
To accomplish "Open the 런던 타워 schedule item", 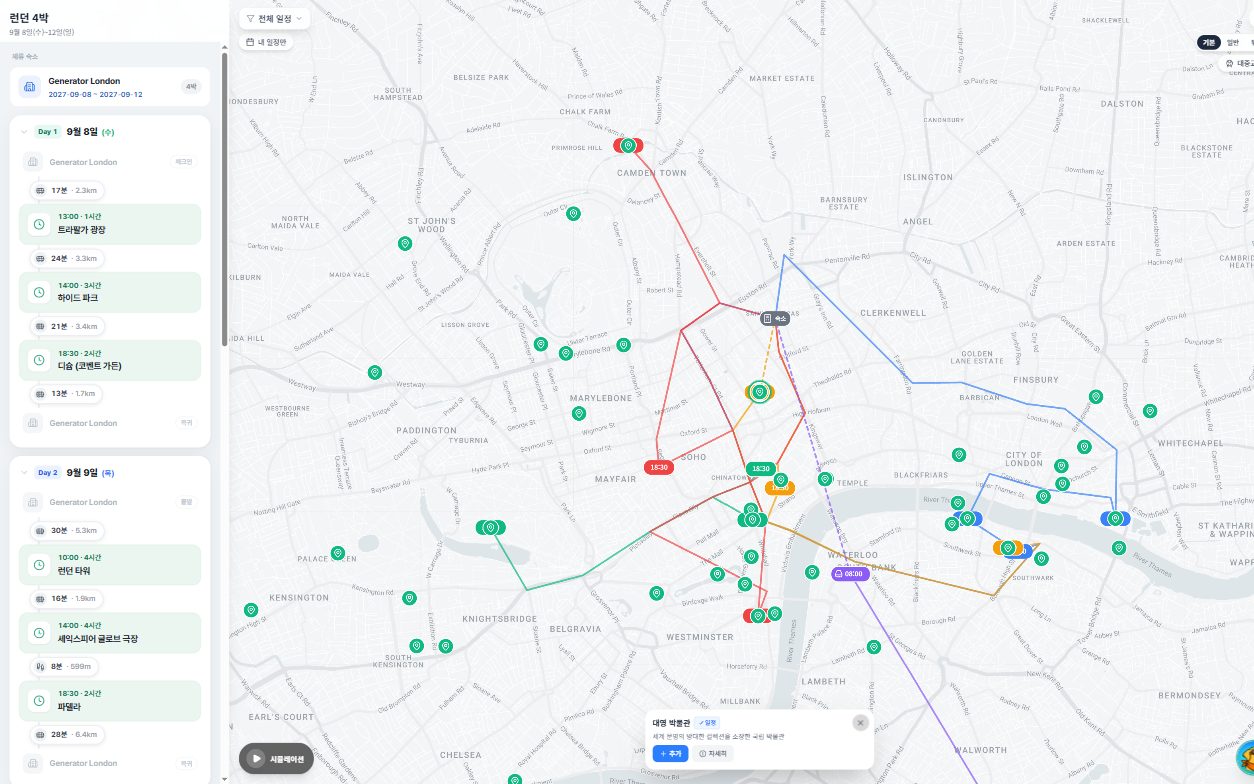I will [x=110, y=565].
